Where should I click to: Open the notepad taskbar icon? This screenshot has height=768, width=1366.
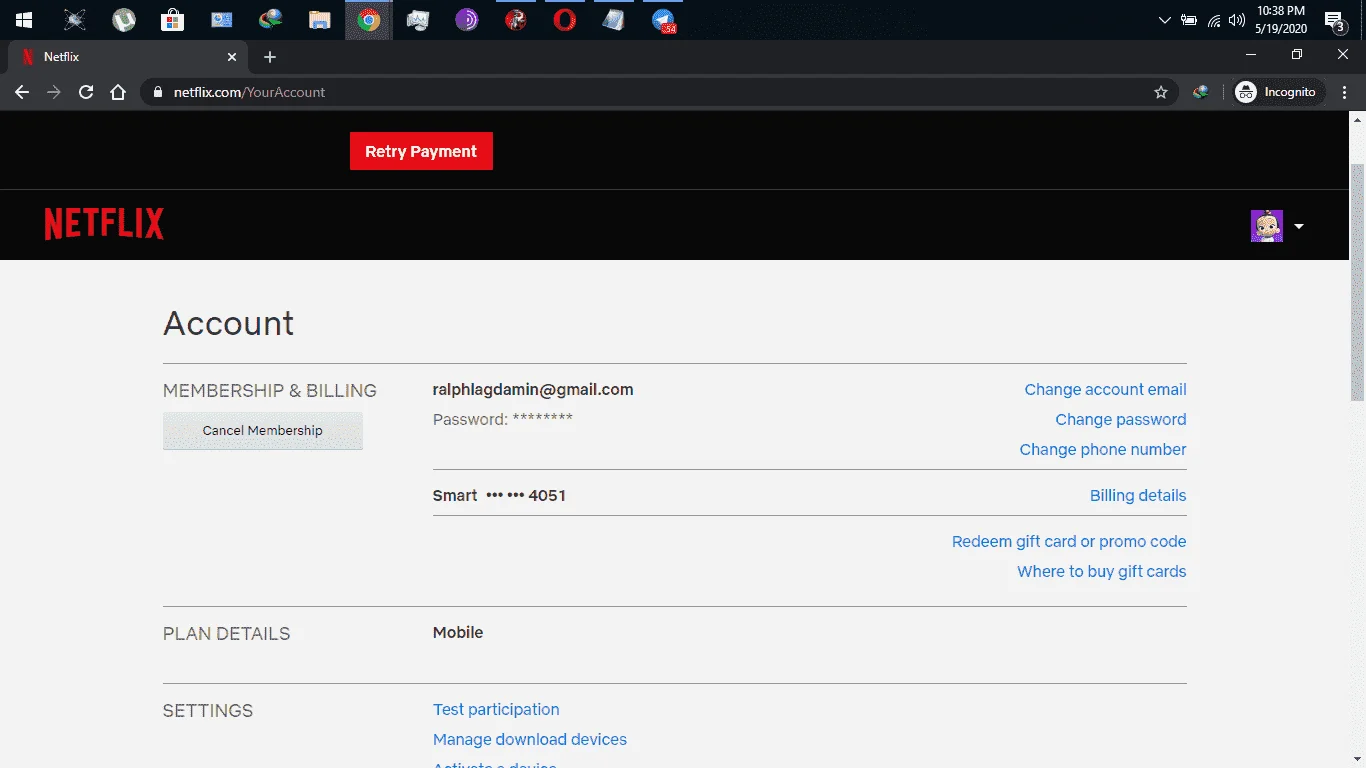point(614,20)
